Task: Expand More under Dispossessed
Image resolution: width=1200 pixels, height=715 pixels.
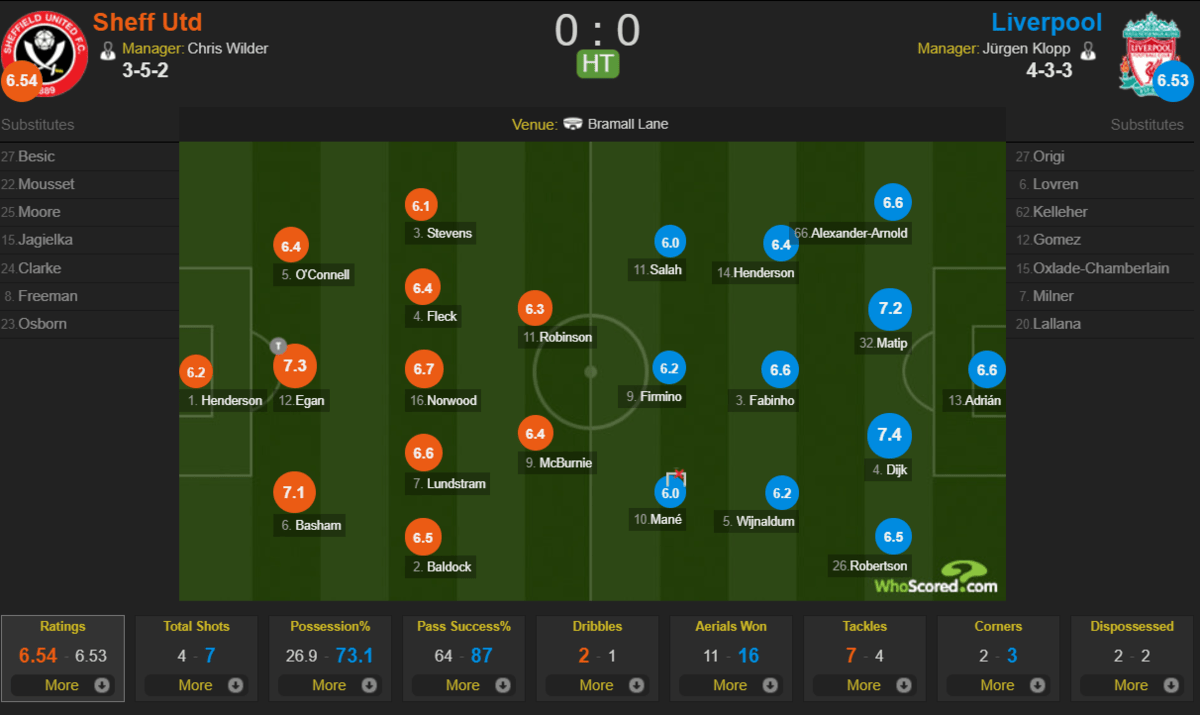Action: [1132, 685]
